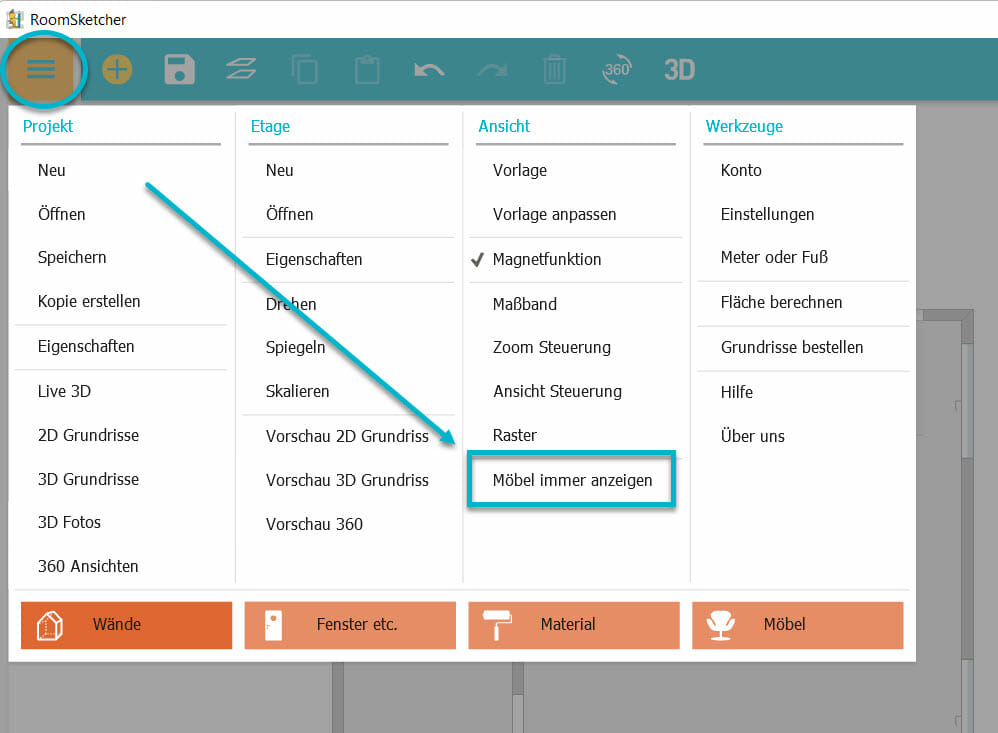Click the RoomSketcher app icon in title bar
The image size is (998, 733).
point(15,20)
